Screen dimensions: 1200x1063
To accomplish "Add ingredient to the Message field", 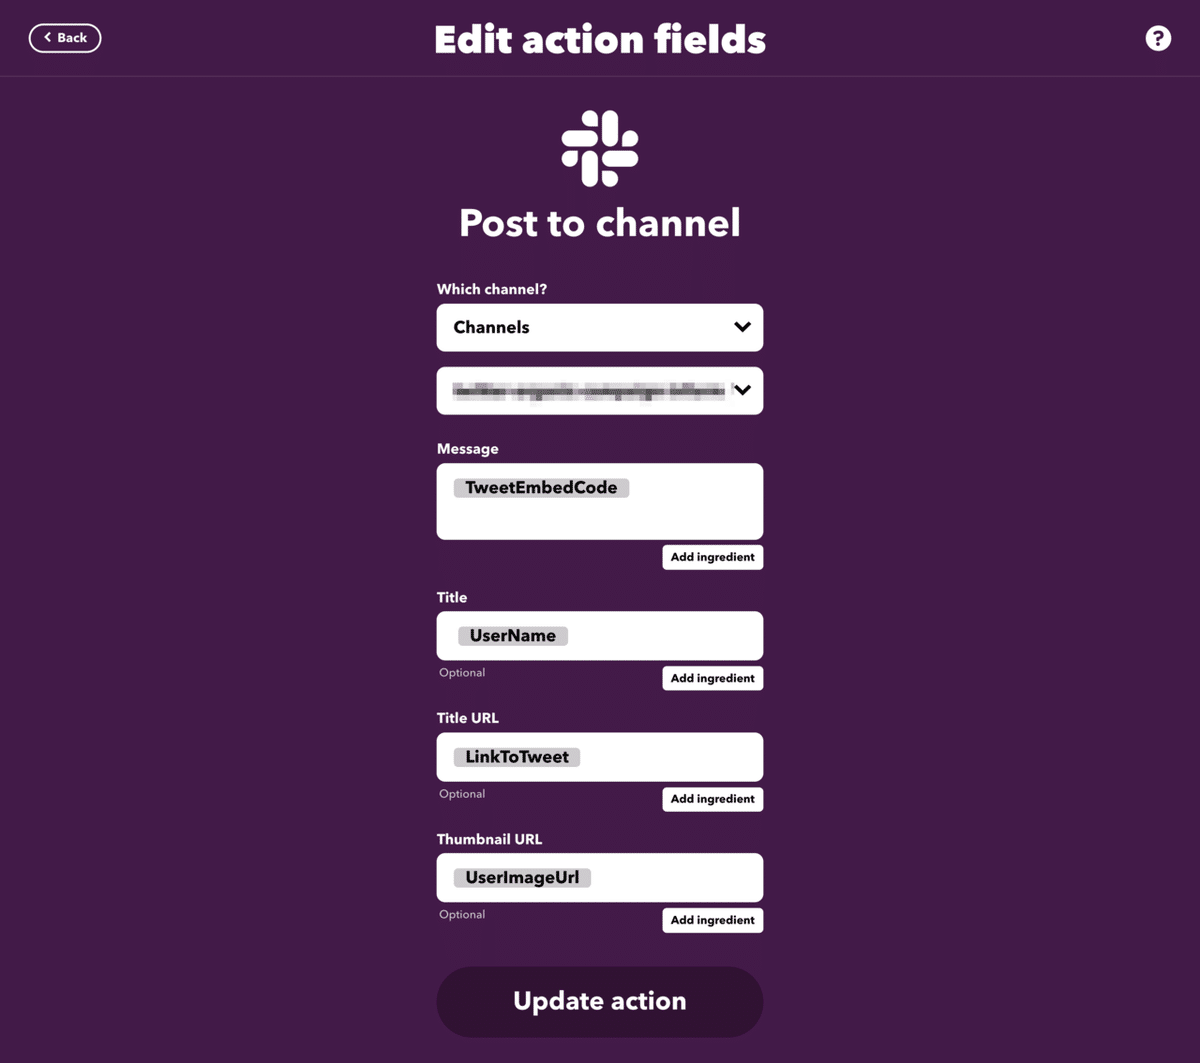I will tap(712, 557).
